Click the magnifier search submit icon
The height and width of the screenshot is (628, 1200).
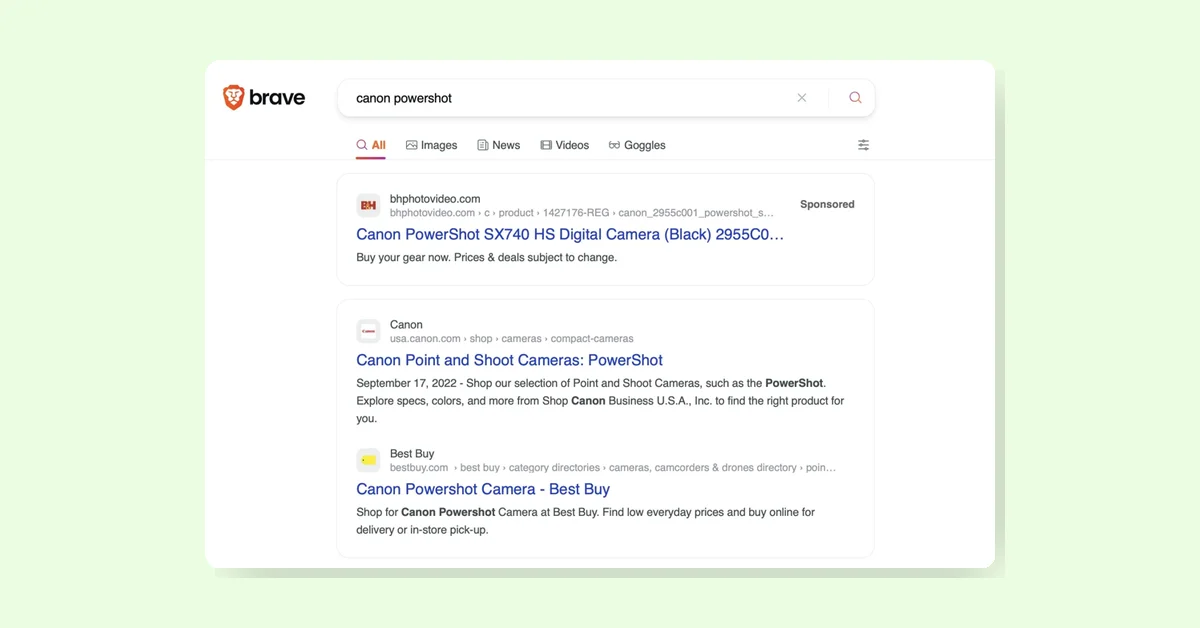coord(855,98)
